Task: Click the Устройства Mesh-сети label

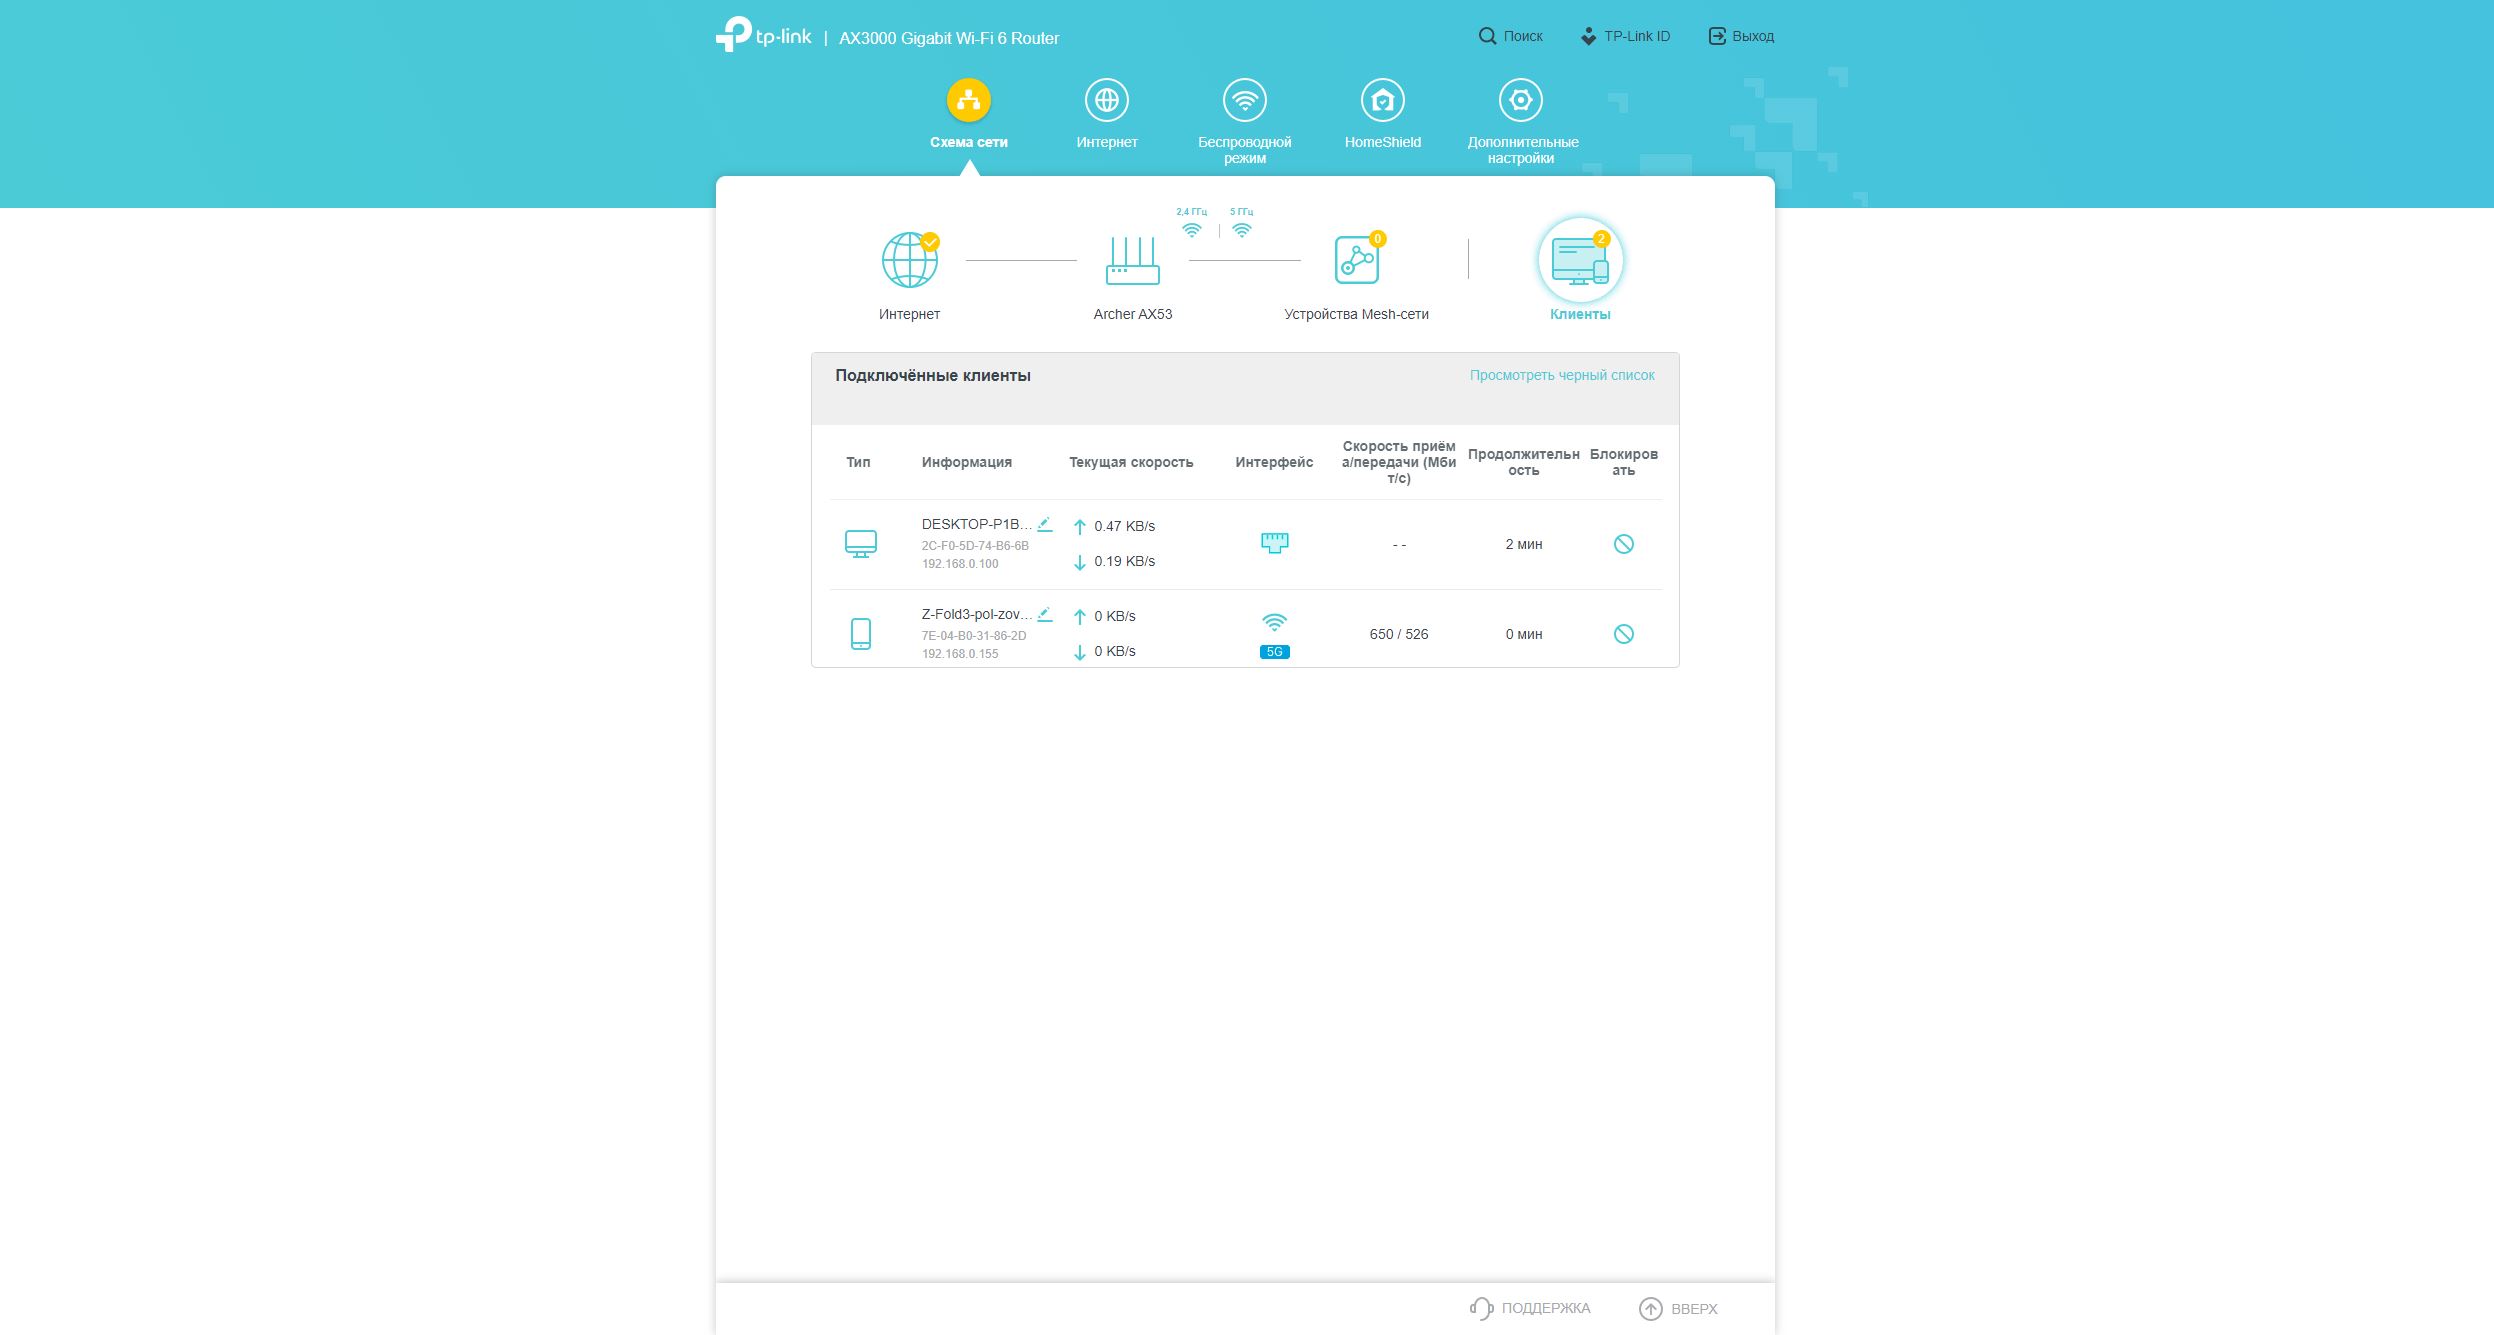Action: pos(1356,314)
